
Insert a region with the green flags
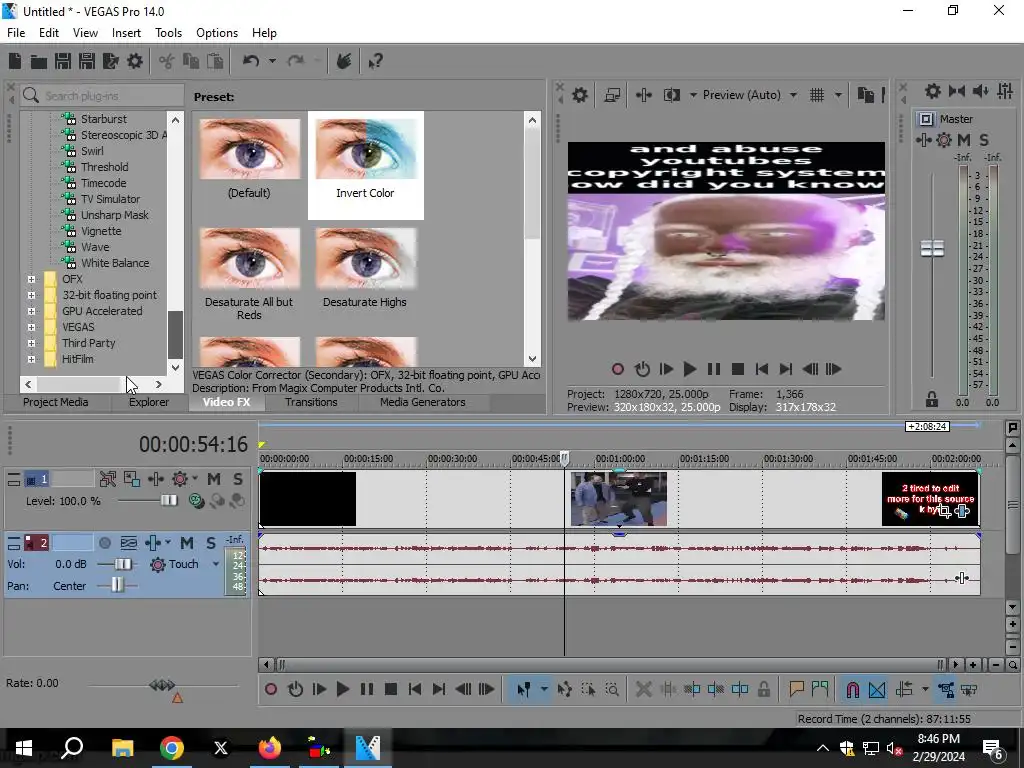tap(820, 690)
